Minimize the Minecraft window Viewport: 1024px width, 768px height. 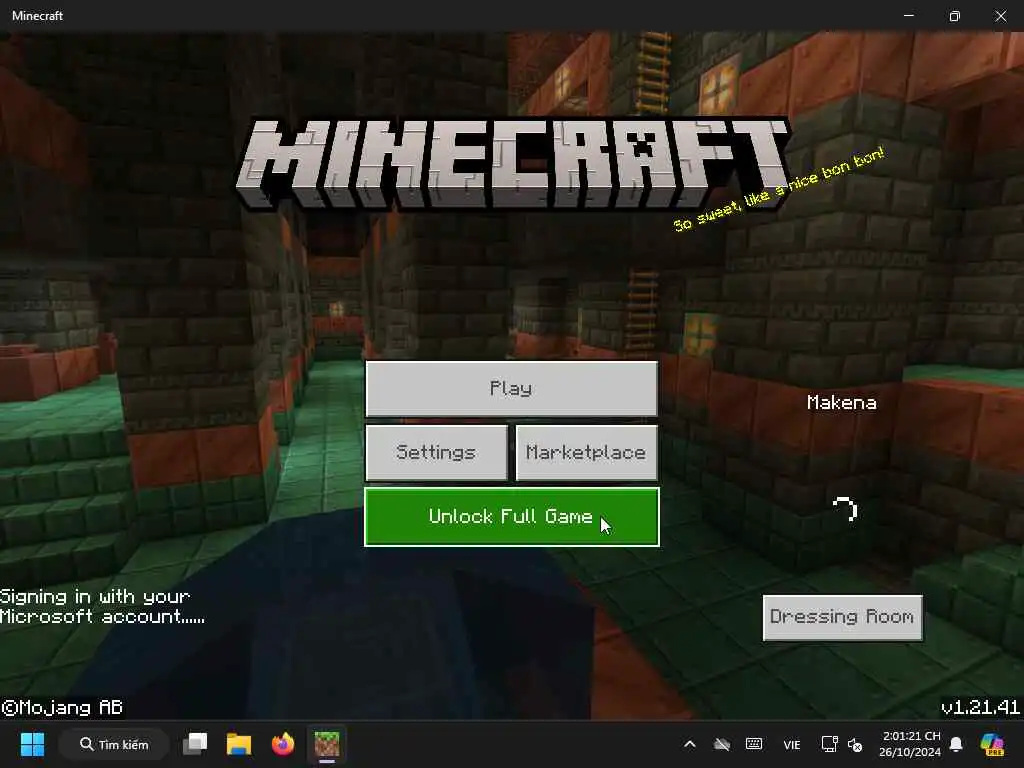click(909, 16)
